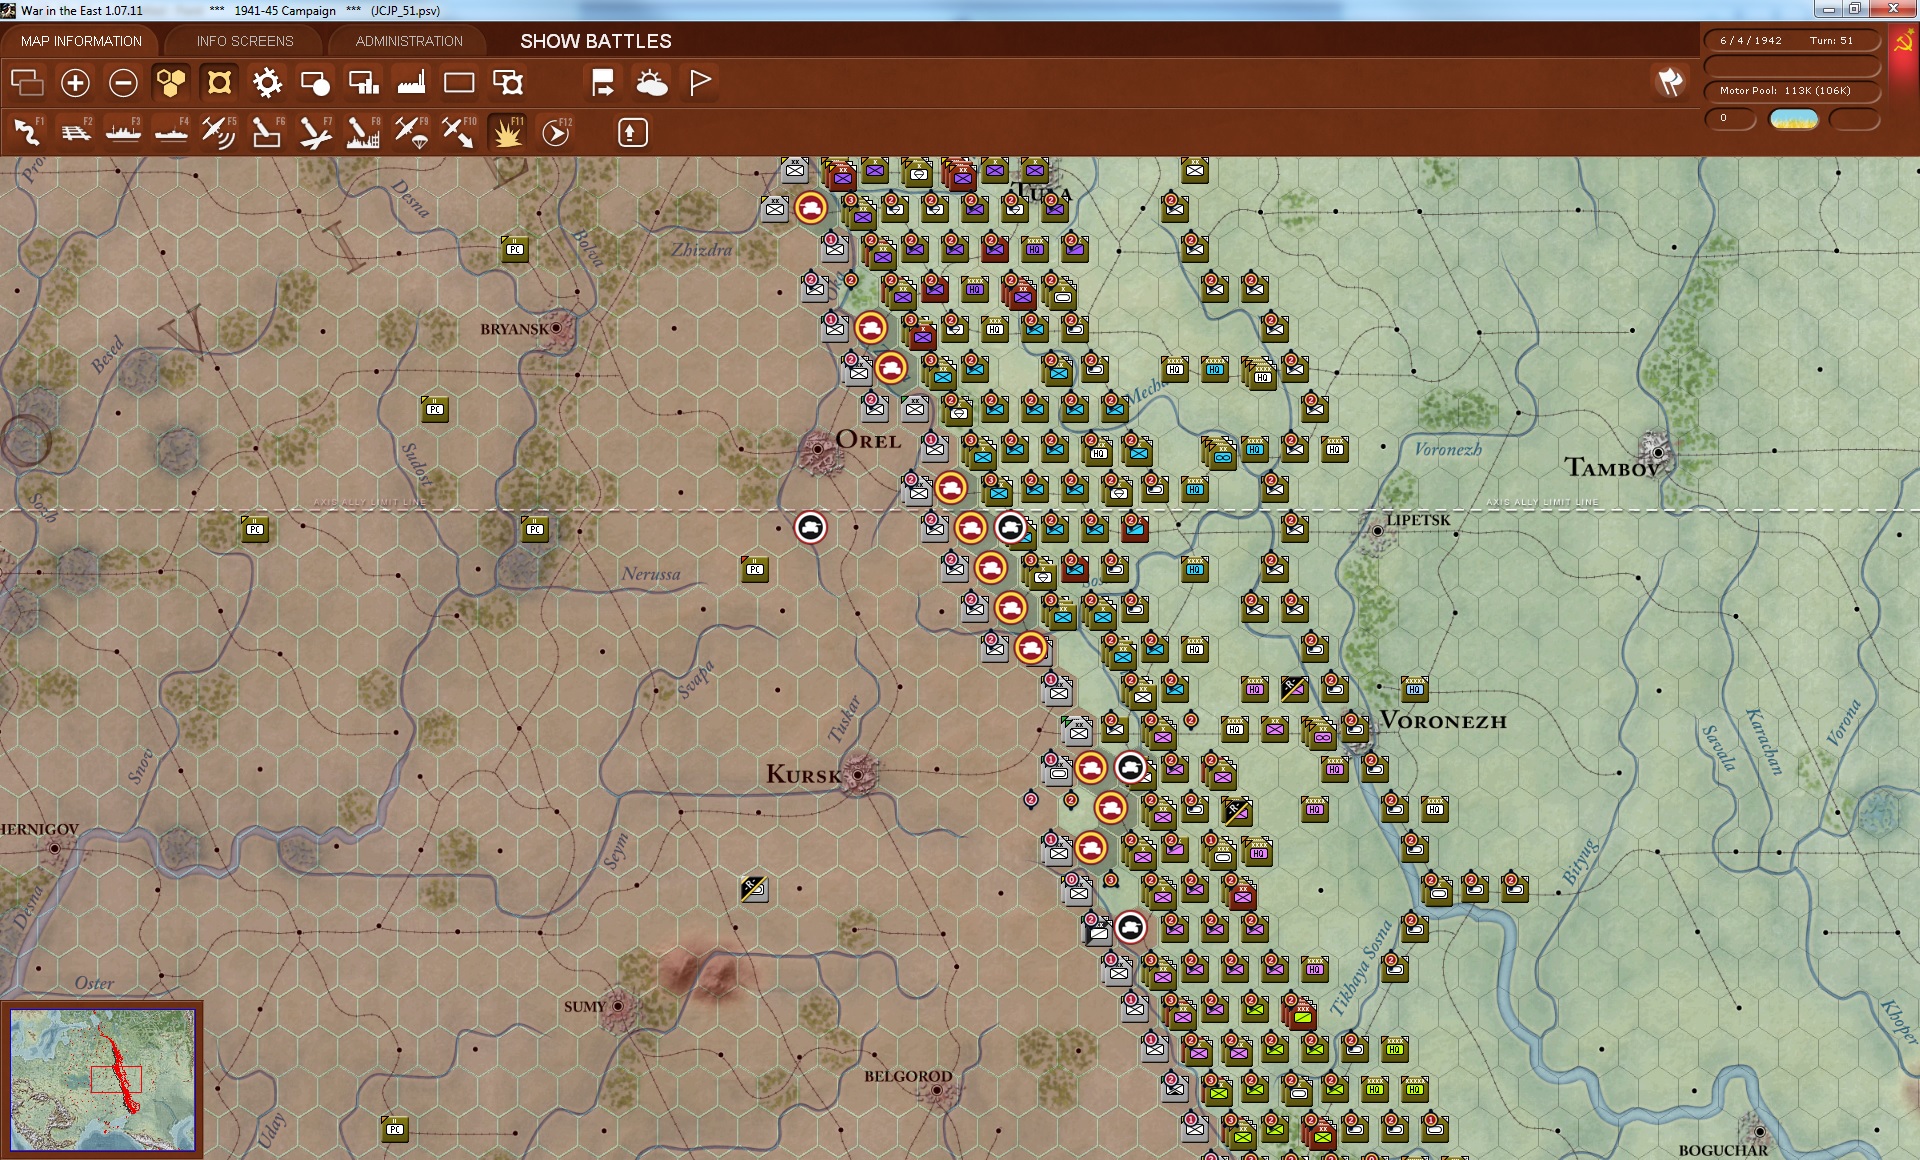The width and height of the screenshot is (1920, 1160).
Task: Select the PC counter near Nerussa
Action: 755,568
